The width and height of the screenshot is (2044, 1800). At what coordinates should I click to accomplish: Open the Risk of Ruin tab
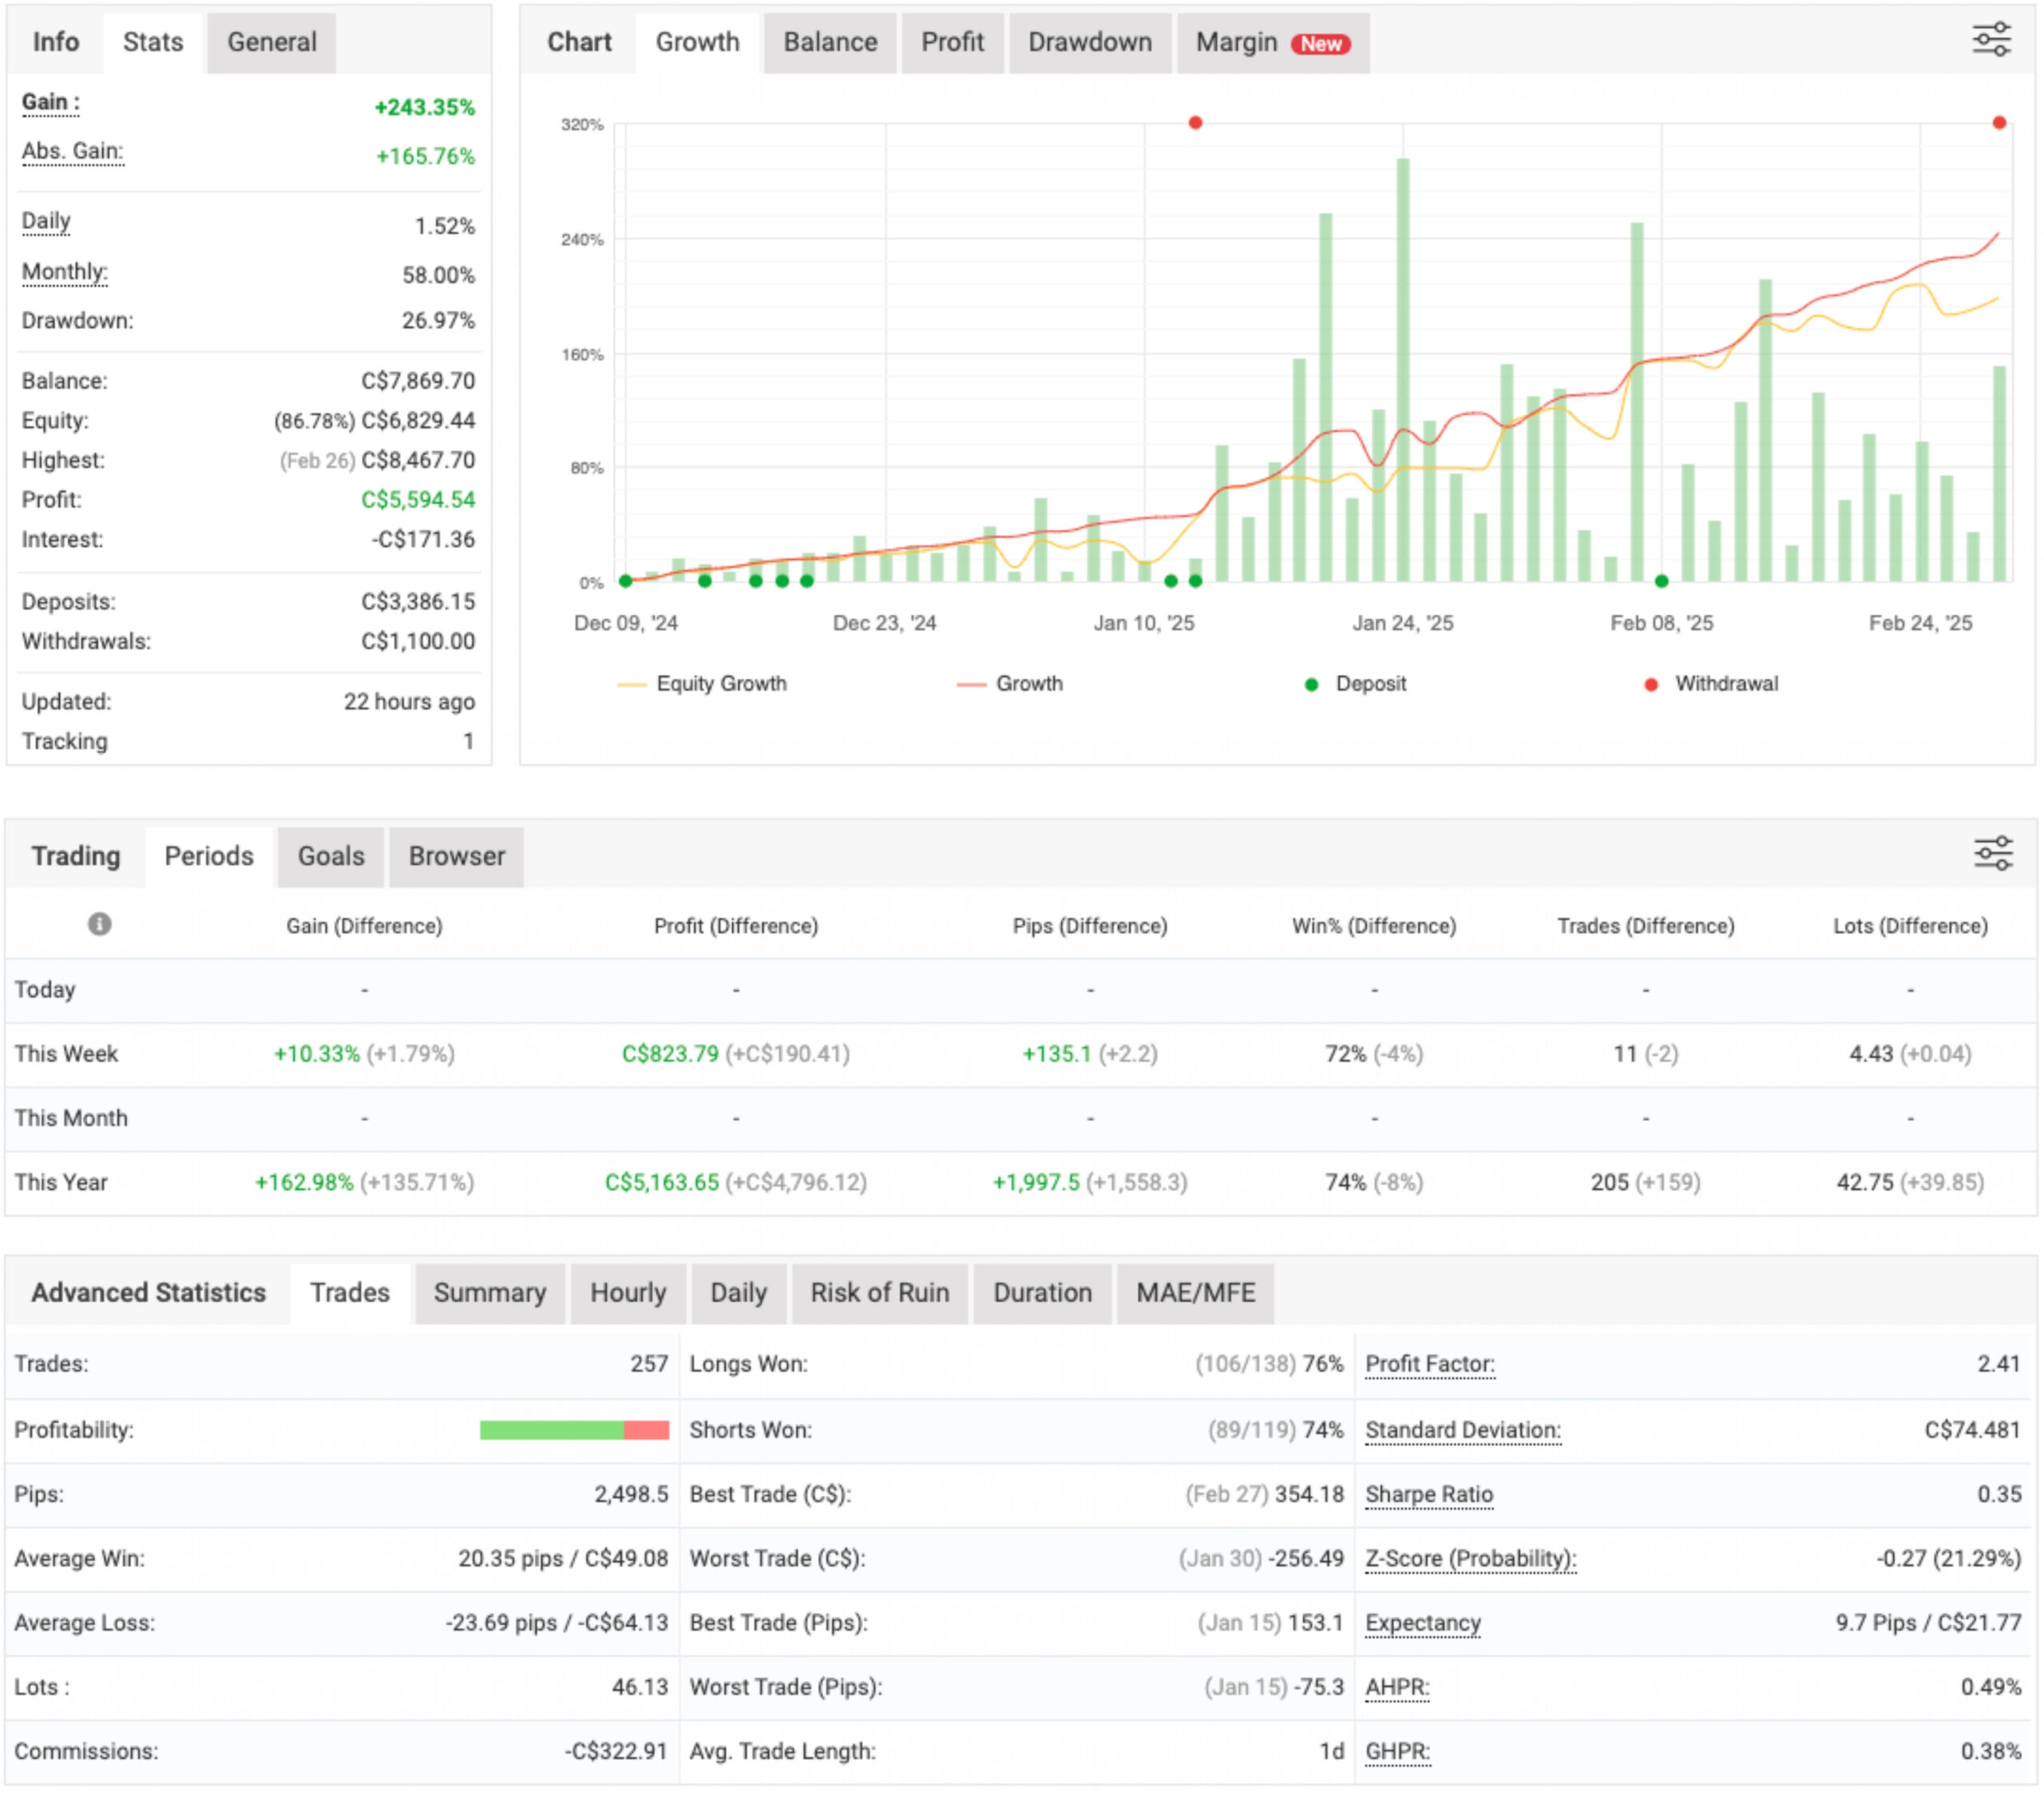point(879,1293)
